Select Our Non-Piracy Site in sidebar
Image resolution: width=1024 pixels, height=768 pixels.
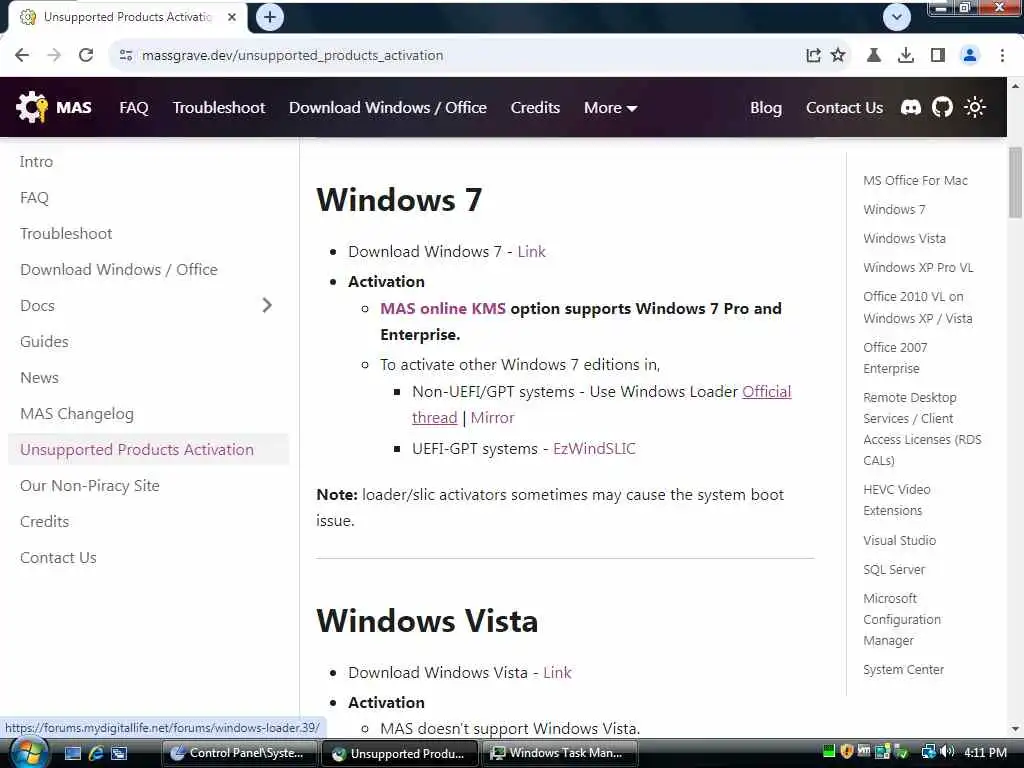(x=90, y=486)
